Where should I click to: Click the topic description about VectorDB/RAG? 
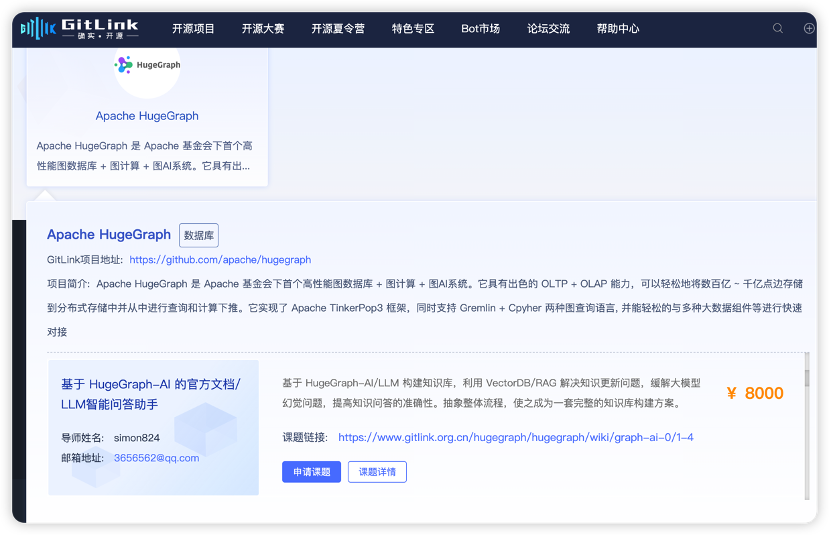tap(491, 393)
